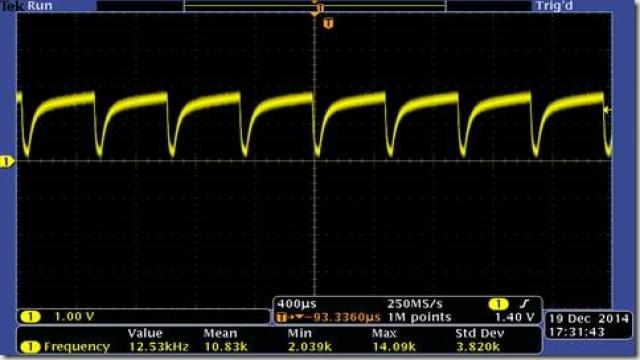Click the Std Dev column header
This screenshot has height=360, width=640.
(x=480, y=333)
